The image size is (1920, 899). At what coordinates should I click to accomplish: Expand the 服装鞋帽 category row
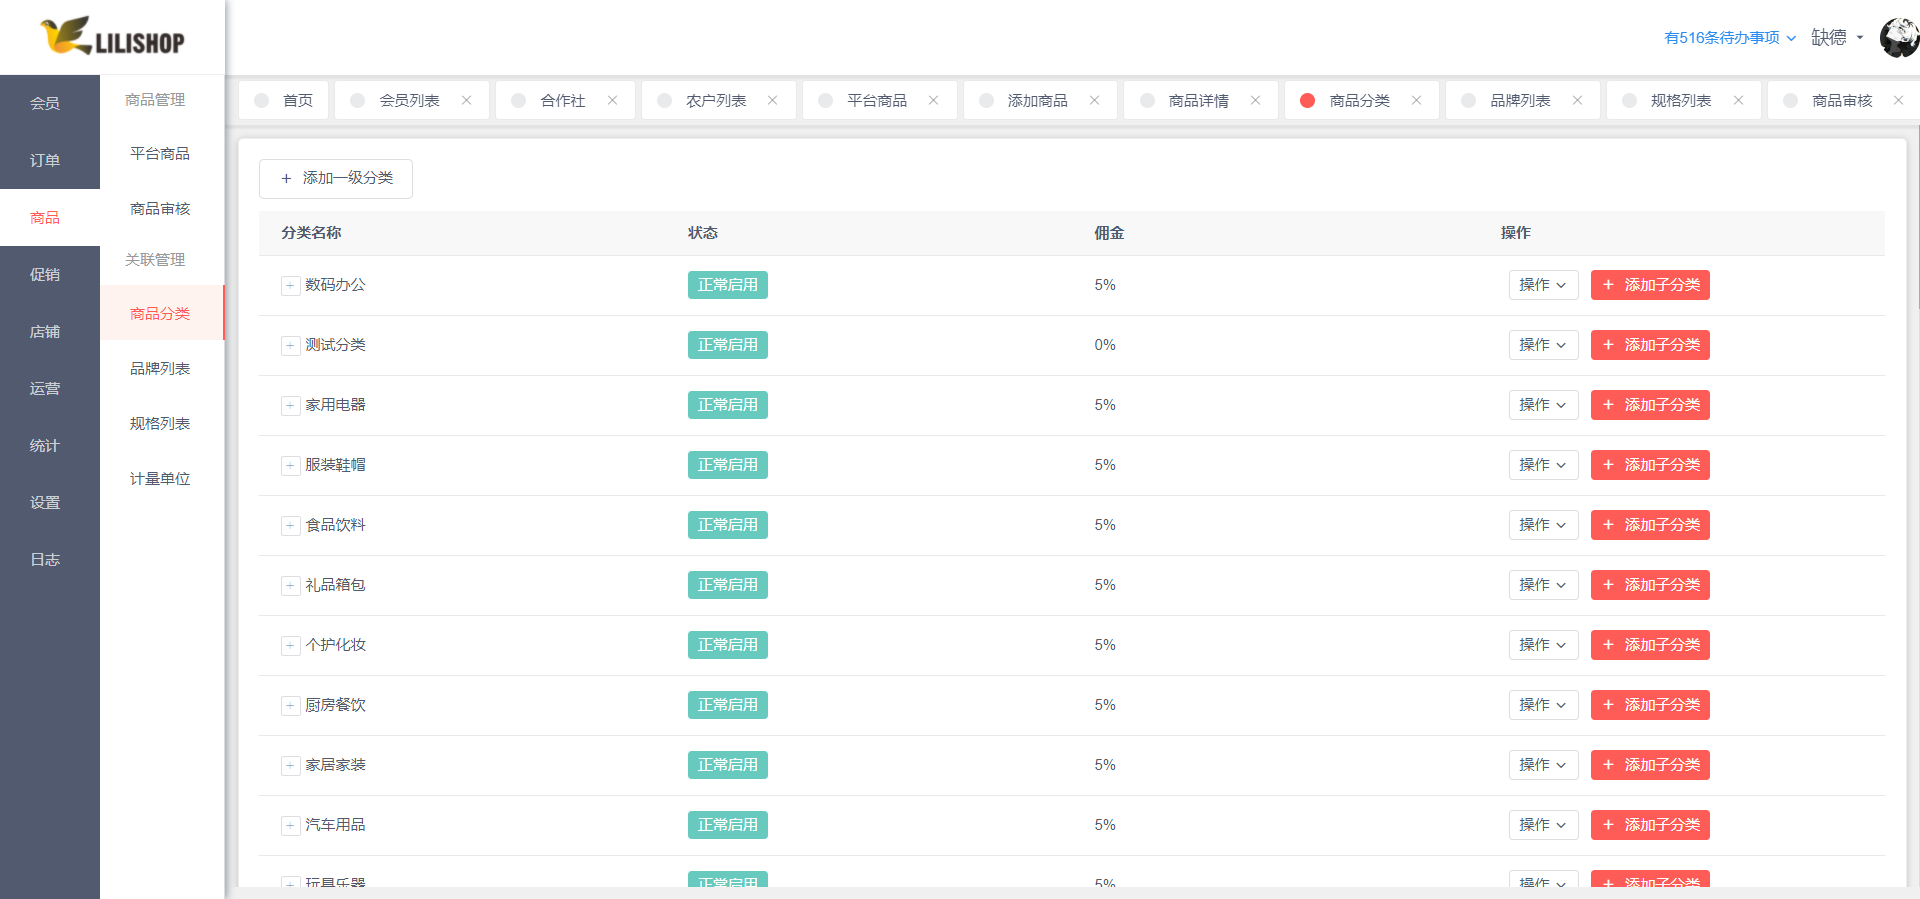point(290,466)
